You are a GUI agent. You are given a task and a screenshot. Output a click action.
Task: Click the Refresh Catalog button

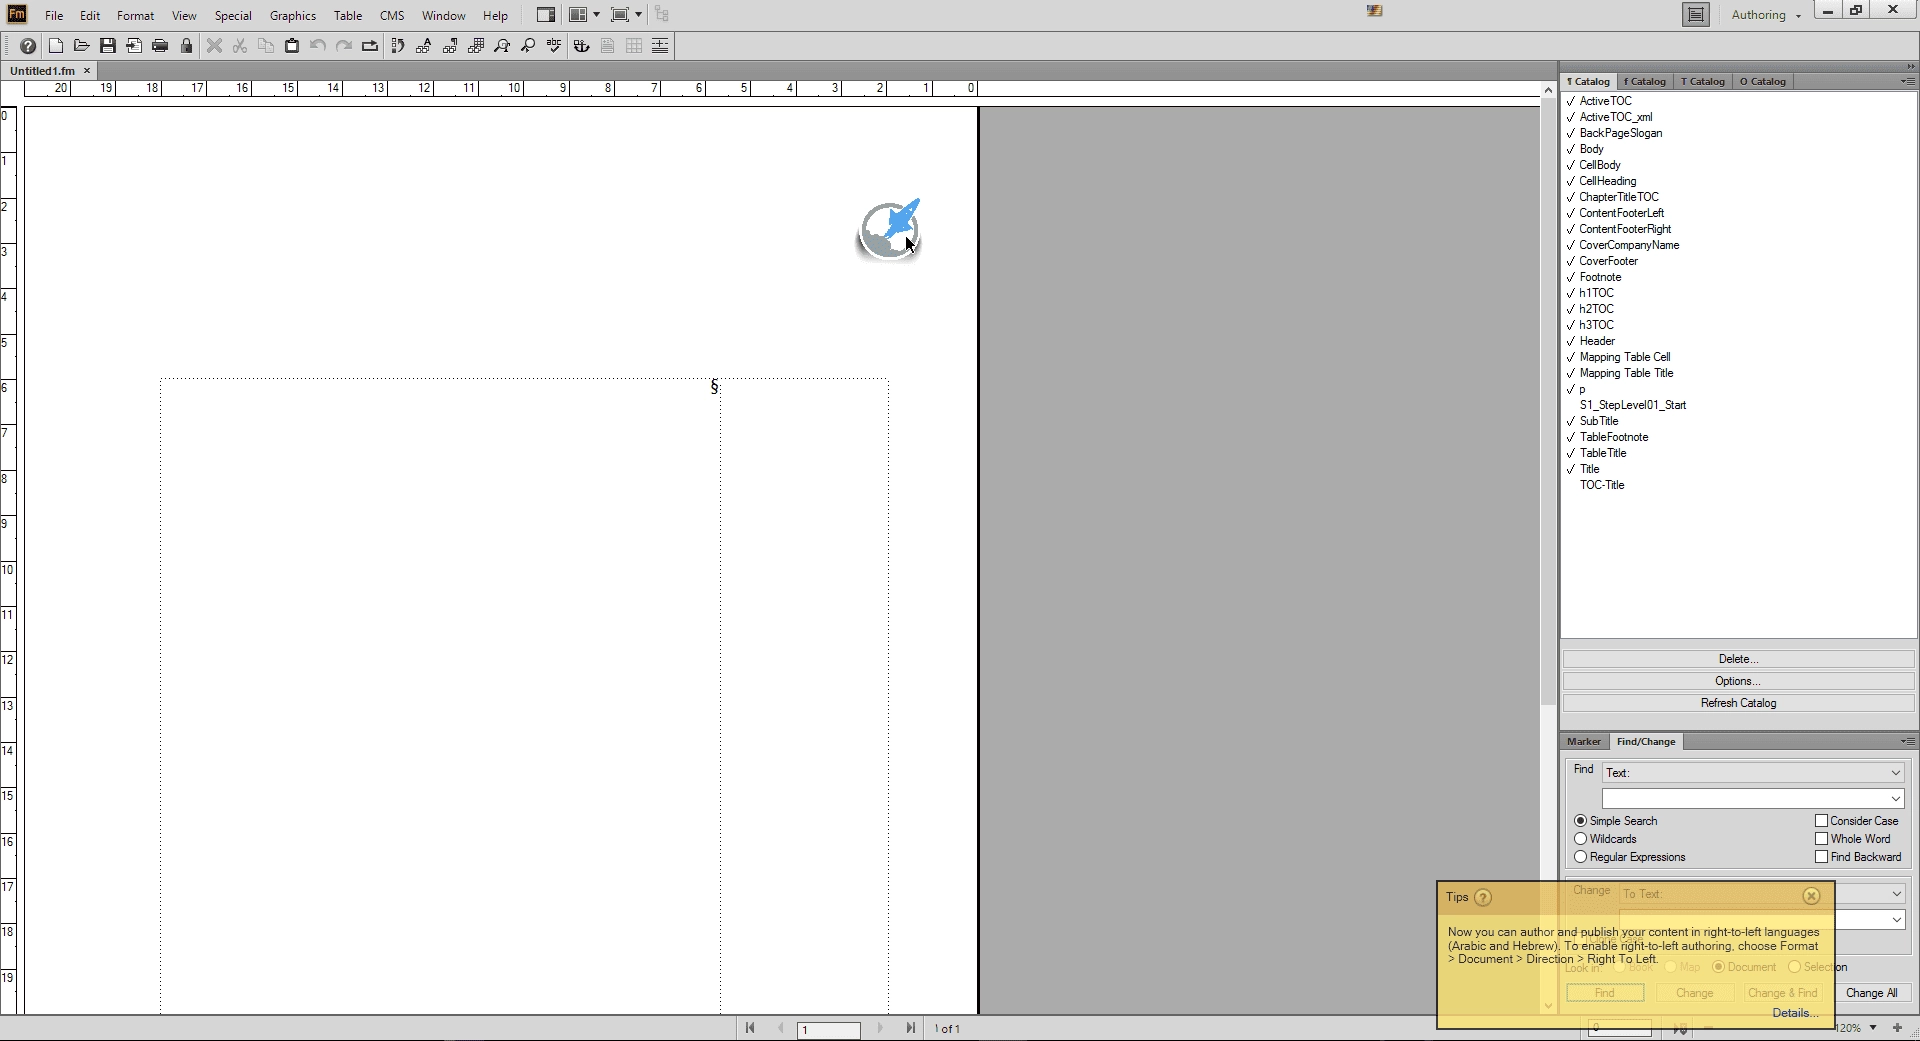pyautogui.click(x=1738, y=703)
